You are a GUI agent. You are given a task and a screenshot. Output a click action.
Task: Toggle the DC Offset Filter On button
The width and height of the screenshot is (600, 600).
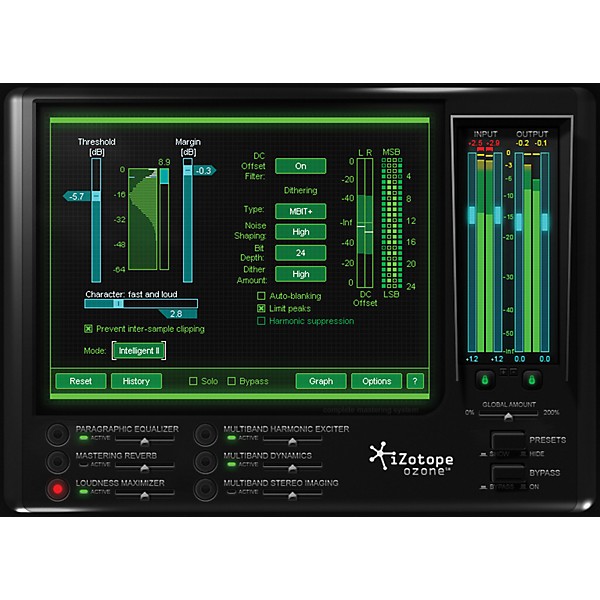tap(301, 166)
